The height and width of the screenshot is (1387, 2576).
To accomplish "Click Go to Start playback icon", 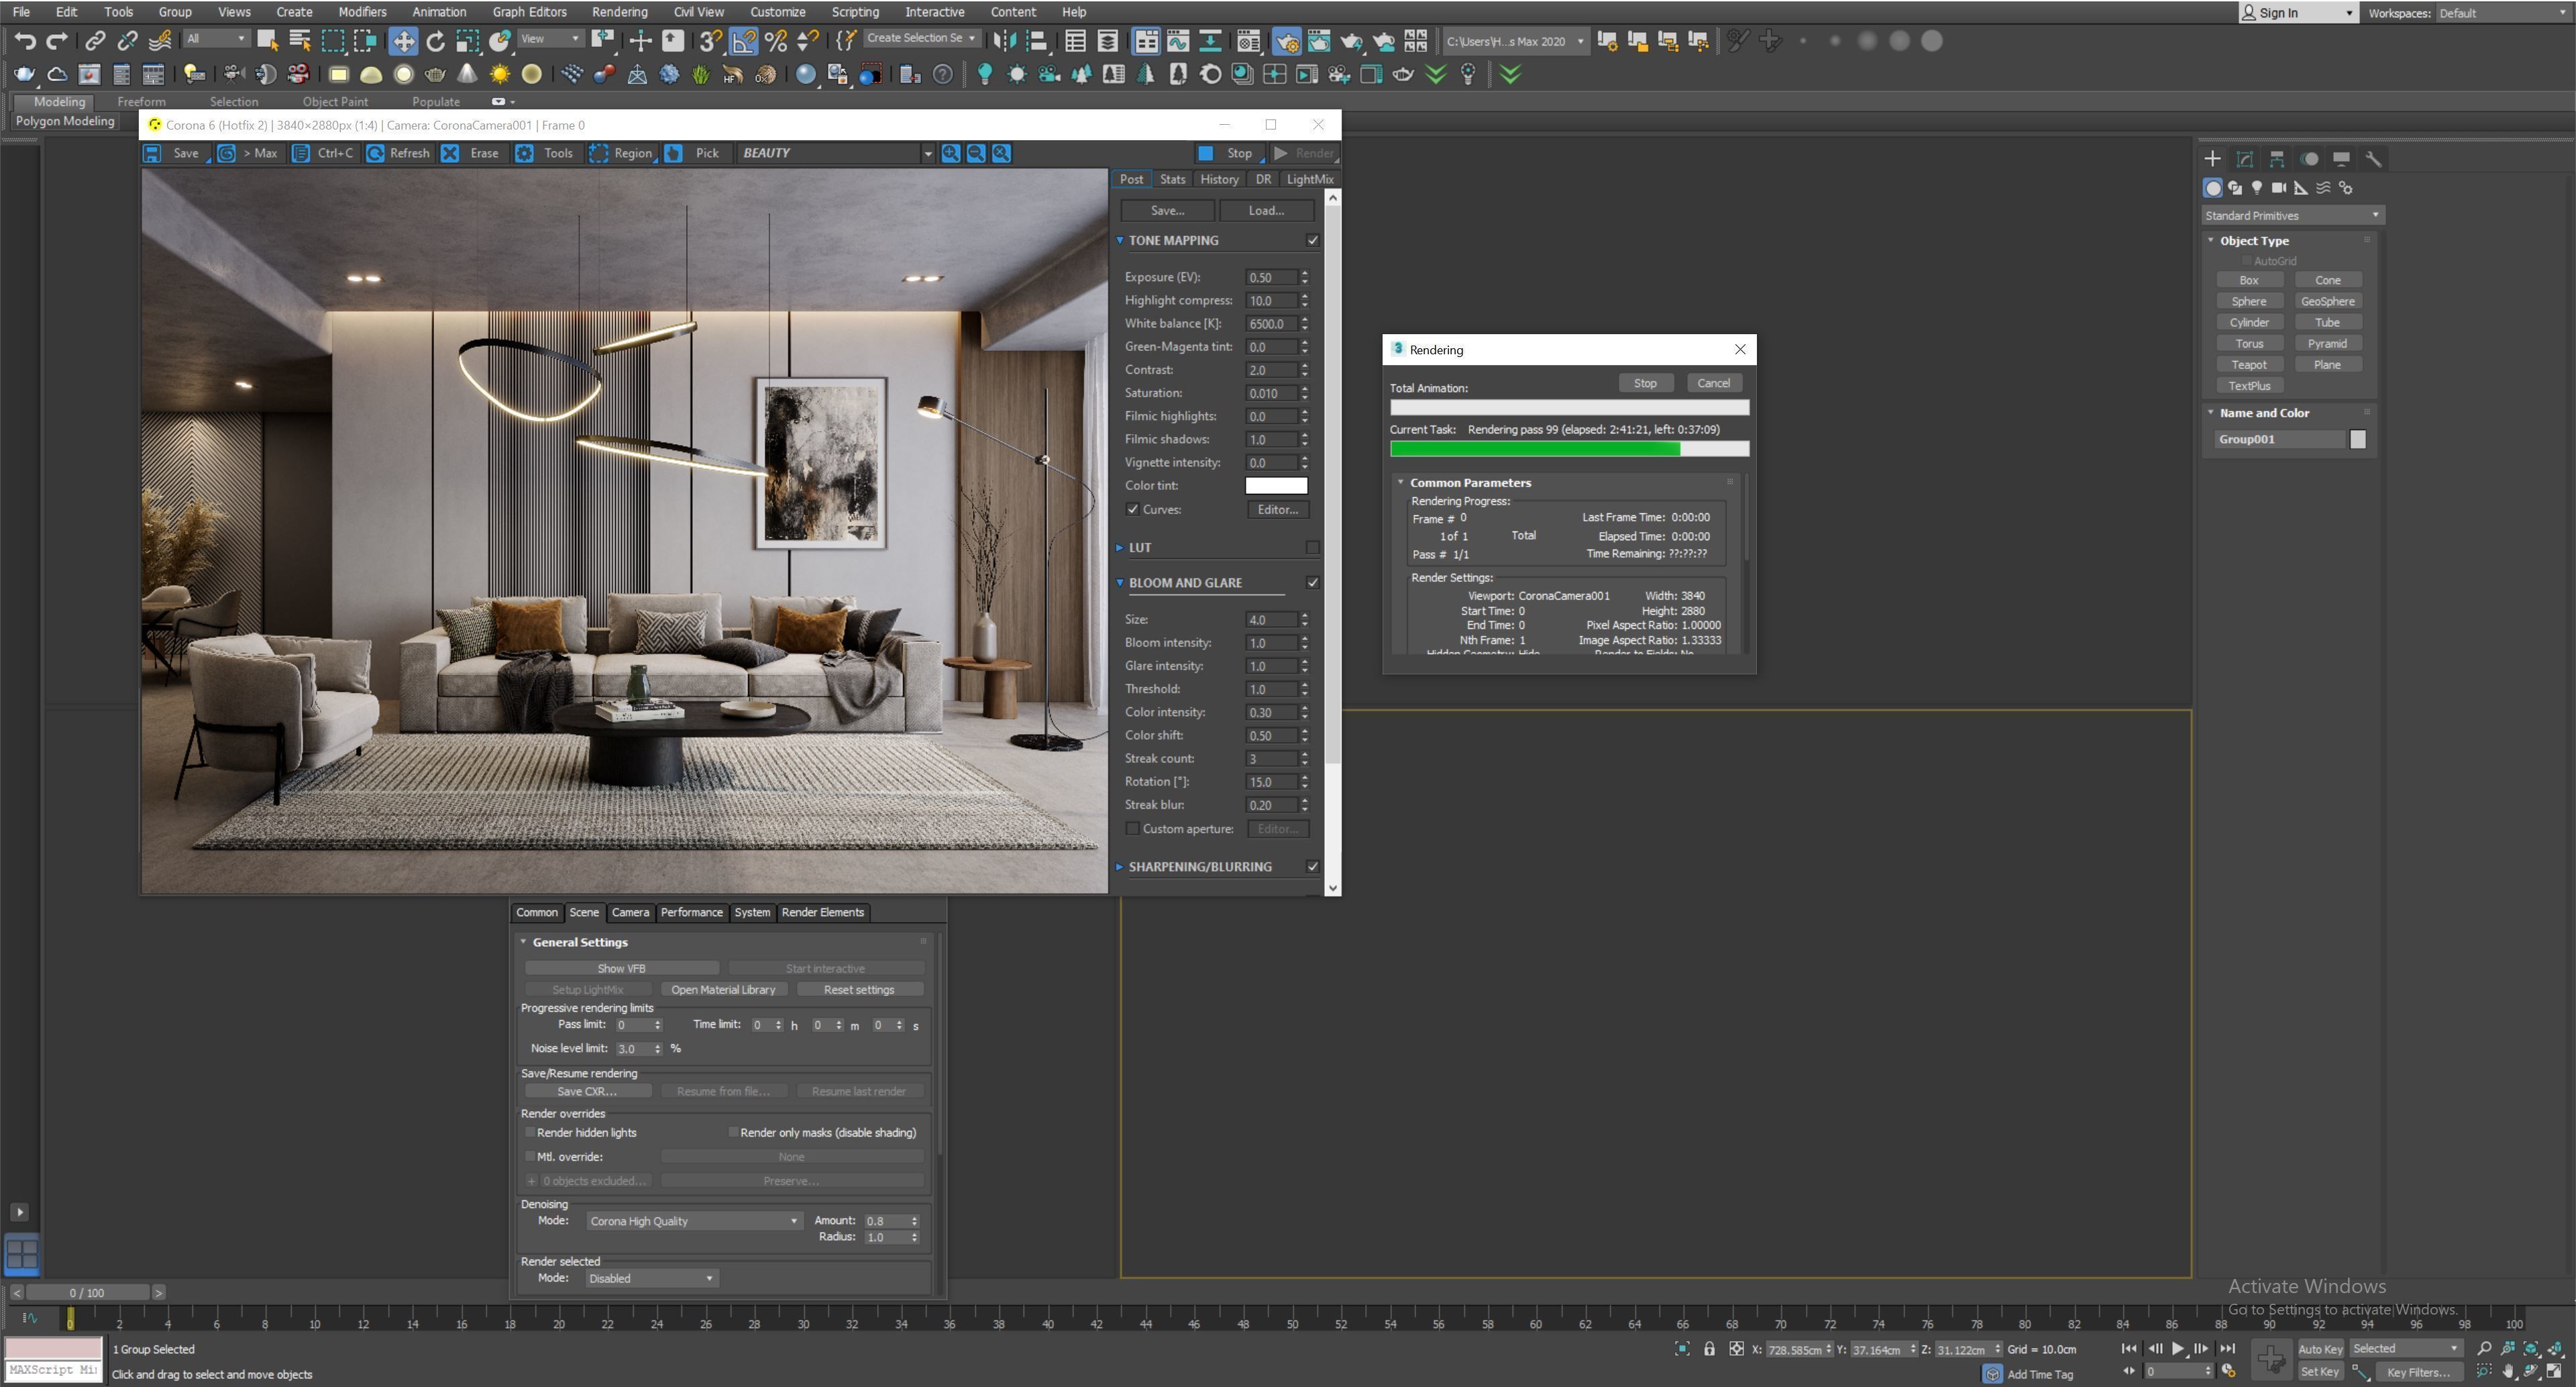I will pos(2129,1349).
